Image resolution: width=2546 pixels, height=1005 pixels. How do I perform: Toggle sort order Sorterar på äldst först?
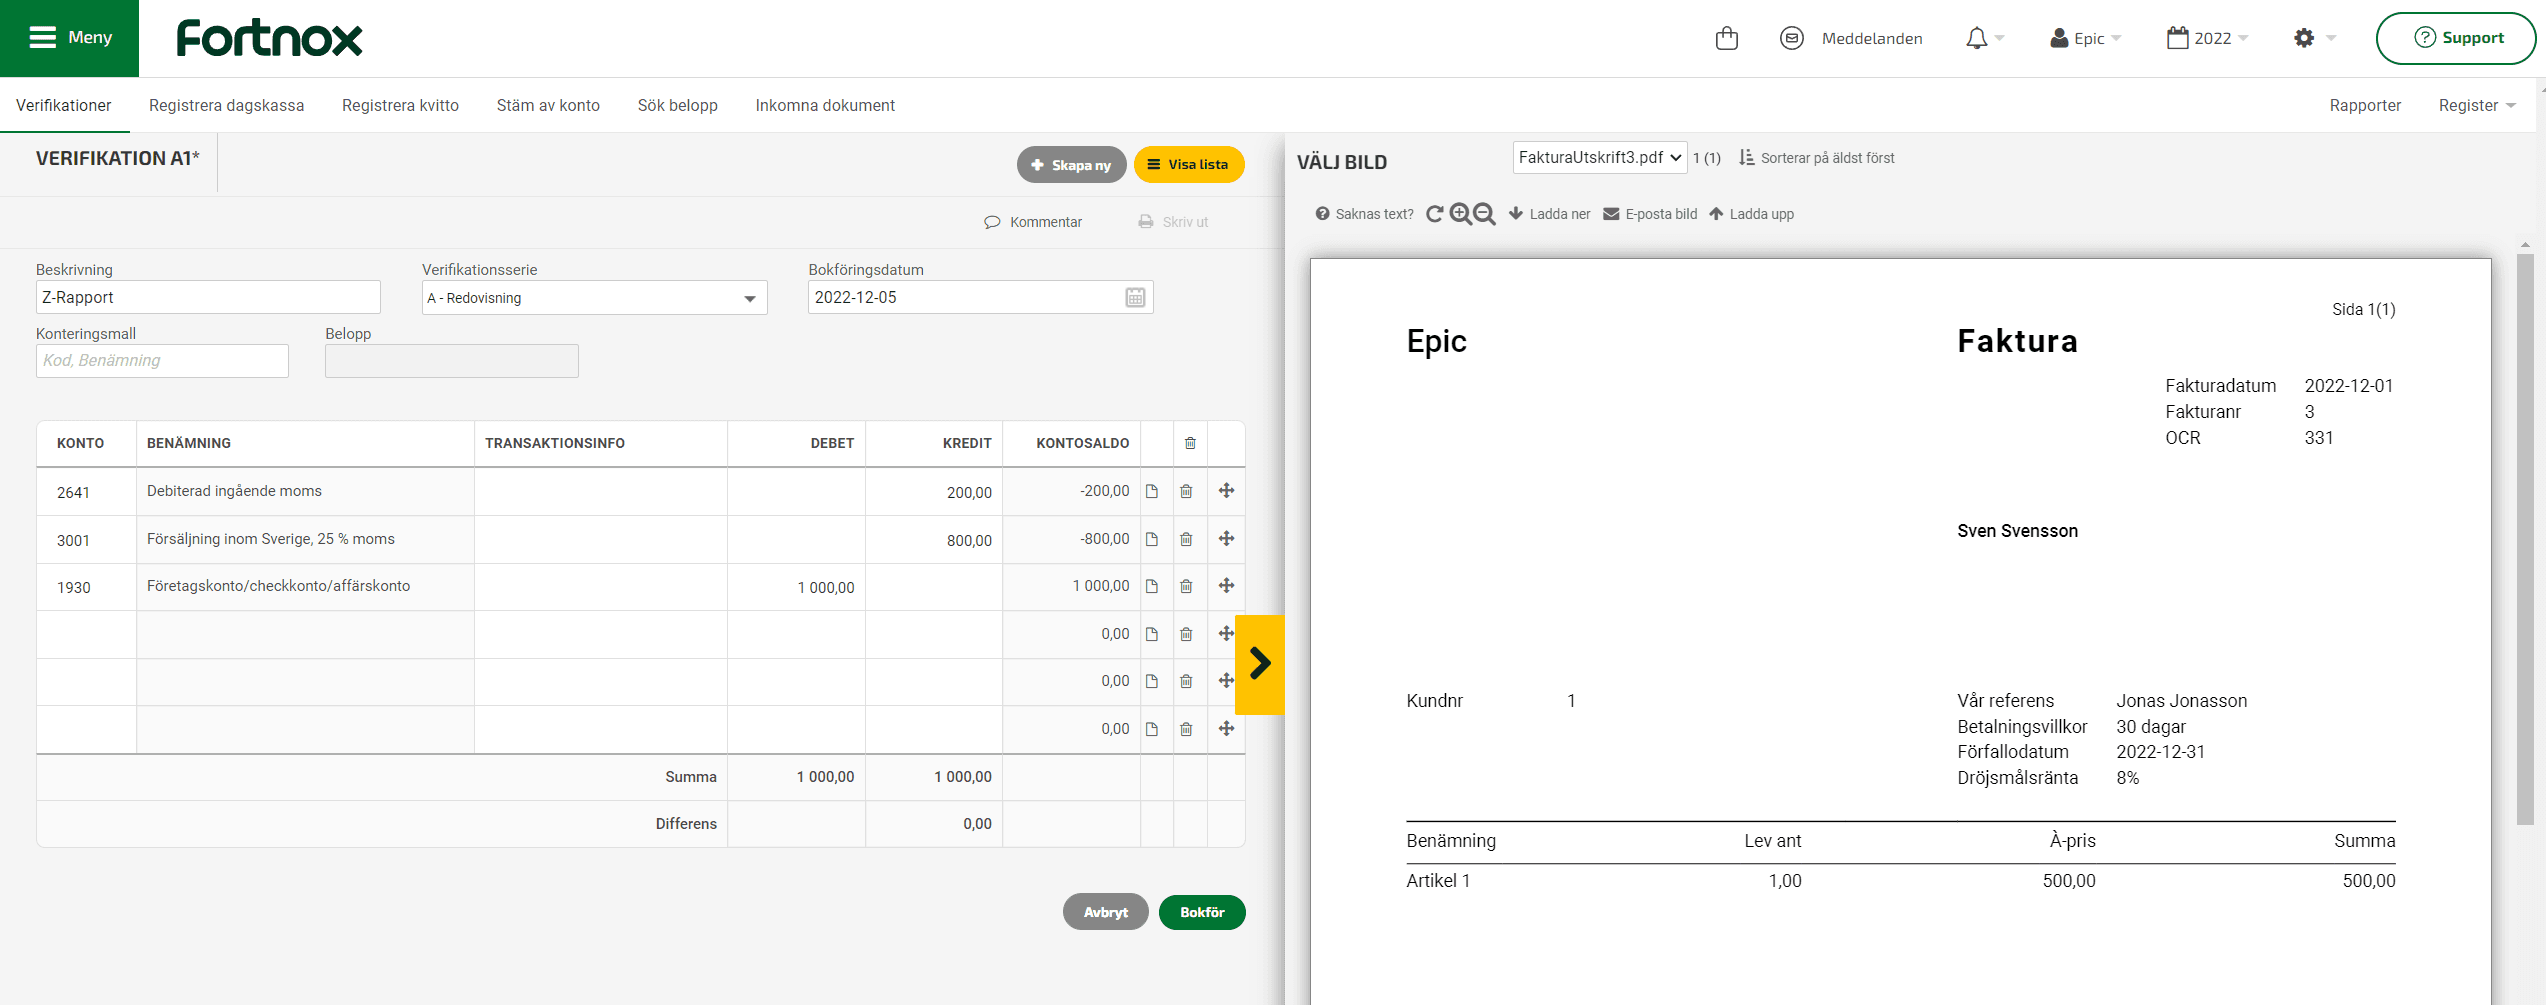point(1816,158)
